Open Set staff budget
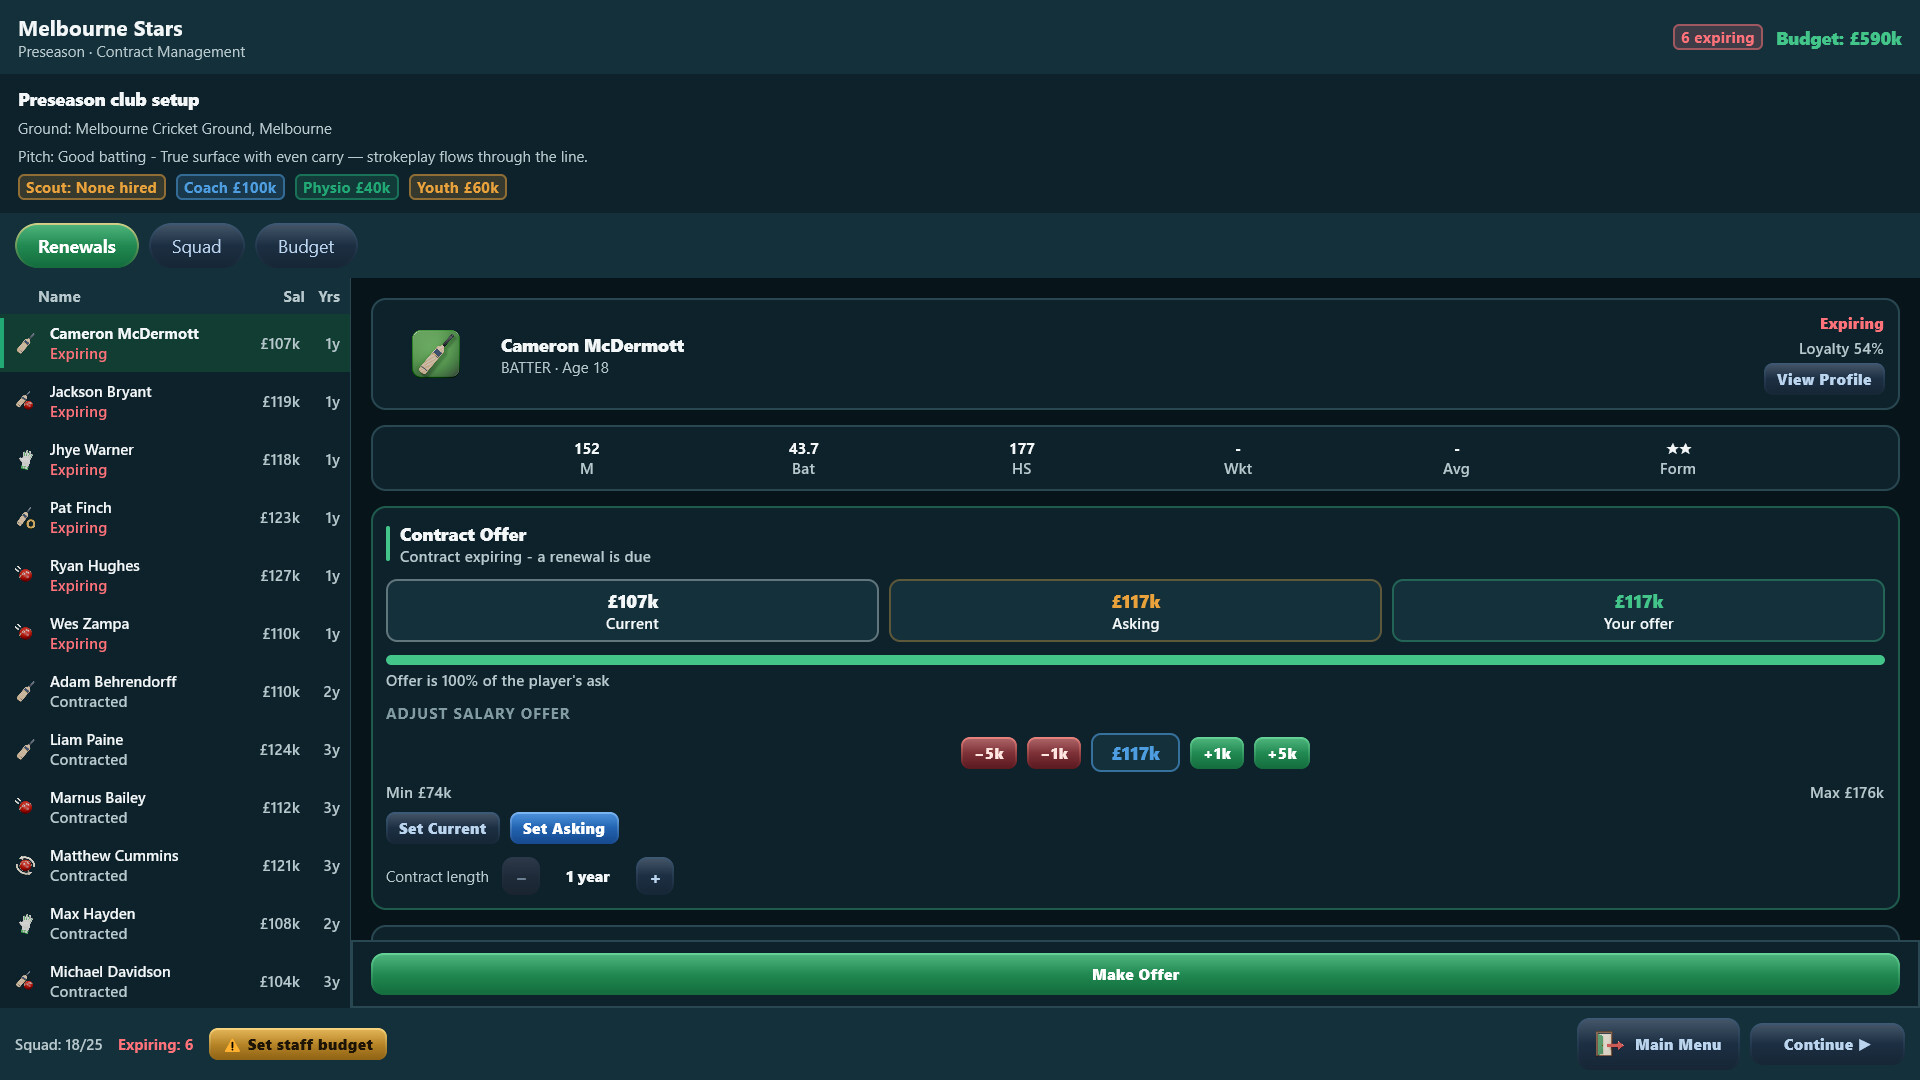This screenshot has height=1080, width=1920. 298,1045
